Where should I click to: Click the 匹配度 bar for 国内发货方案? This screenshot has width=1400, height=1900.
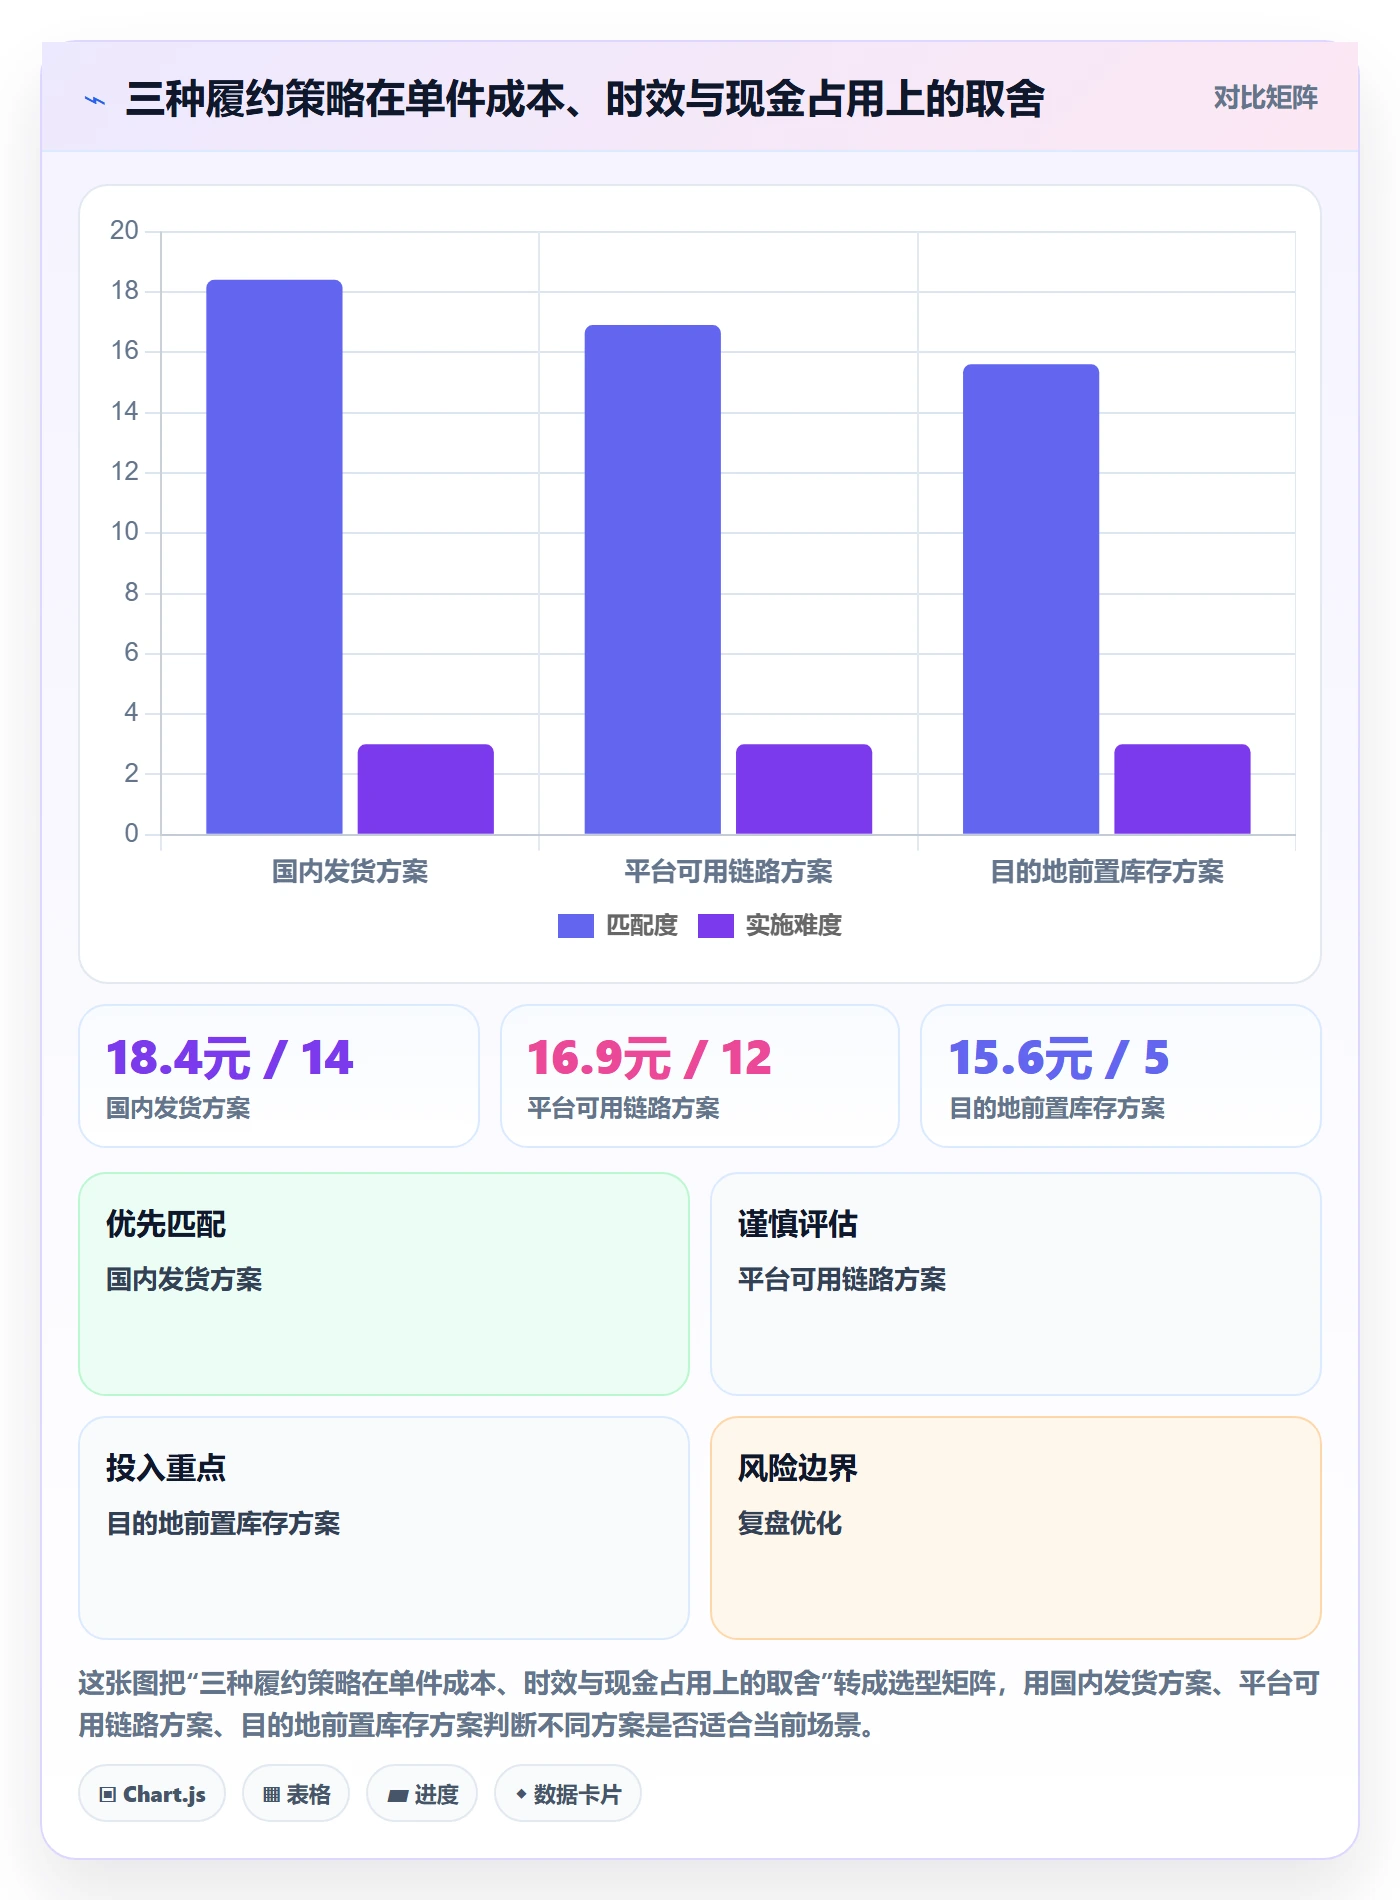pos(274,557)
